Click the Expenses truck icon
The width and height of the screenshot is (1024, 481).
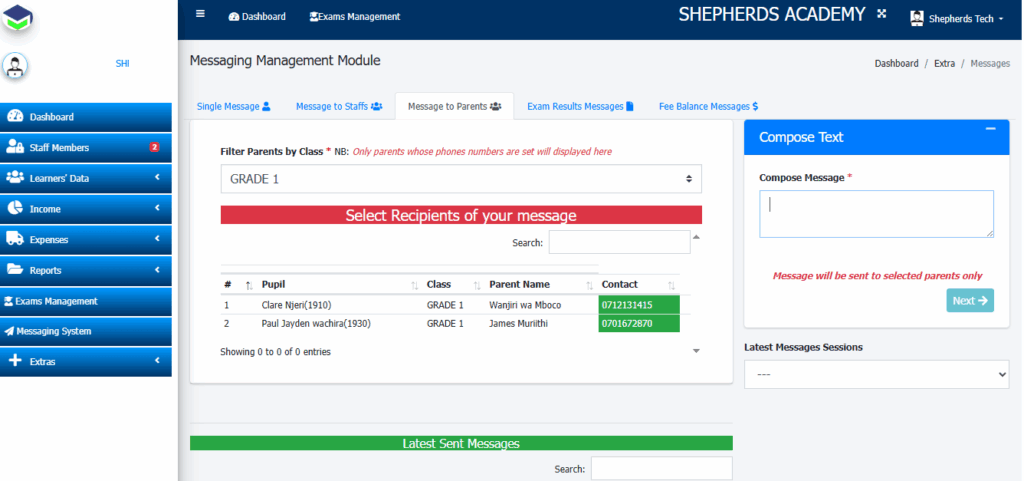pos(15,239)
